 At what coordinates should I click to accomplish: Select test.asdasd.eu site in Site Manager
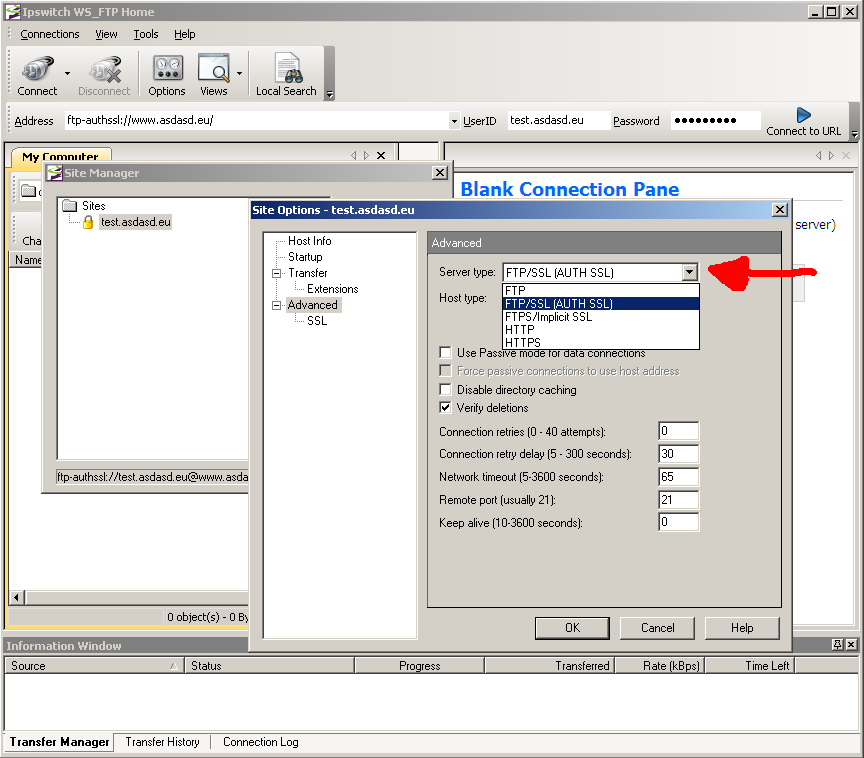pyautogui.click(x=136, y=222)
